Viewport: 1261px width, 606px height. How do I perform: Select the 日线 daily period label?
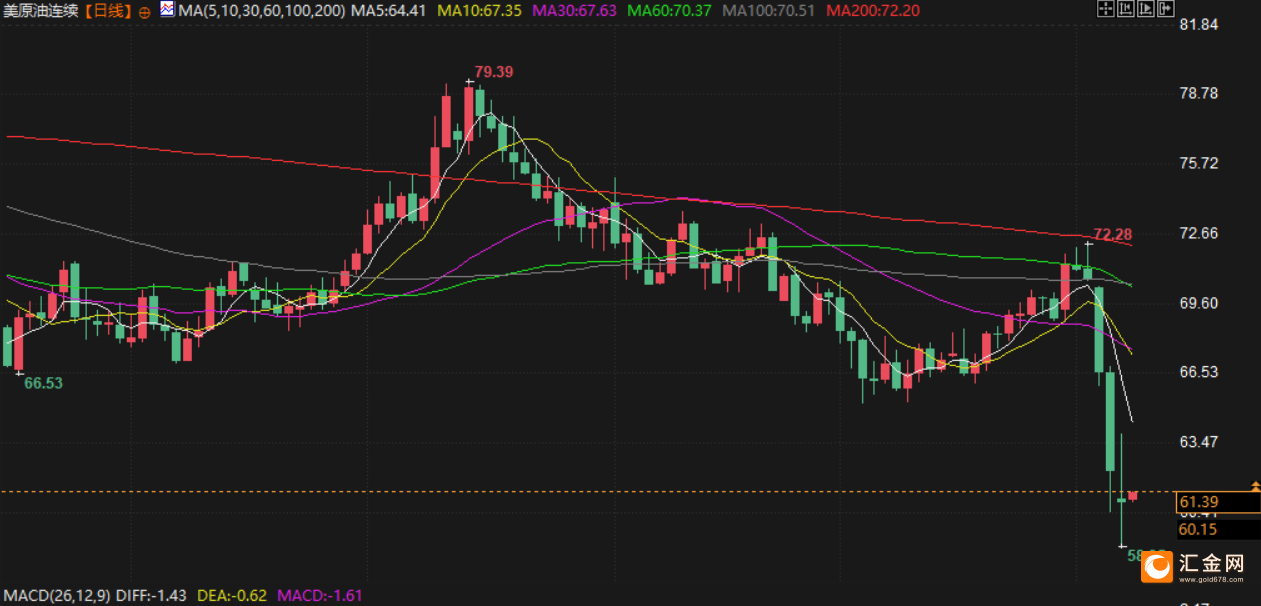pos(109,12)
